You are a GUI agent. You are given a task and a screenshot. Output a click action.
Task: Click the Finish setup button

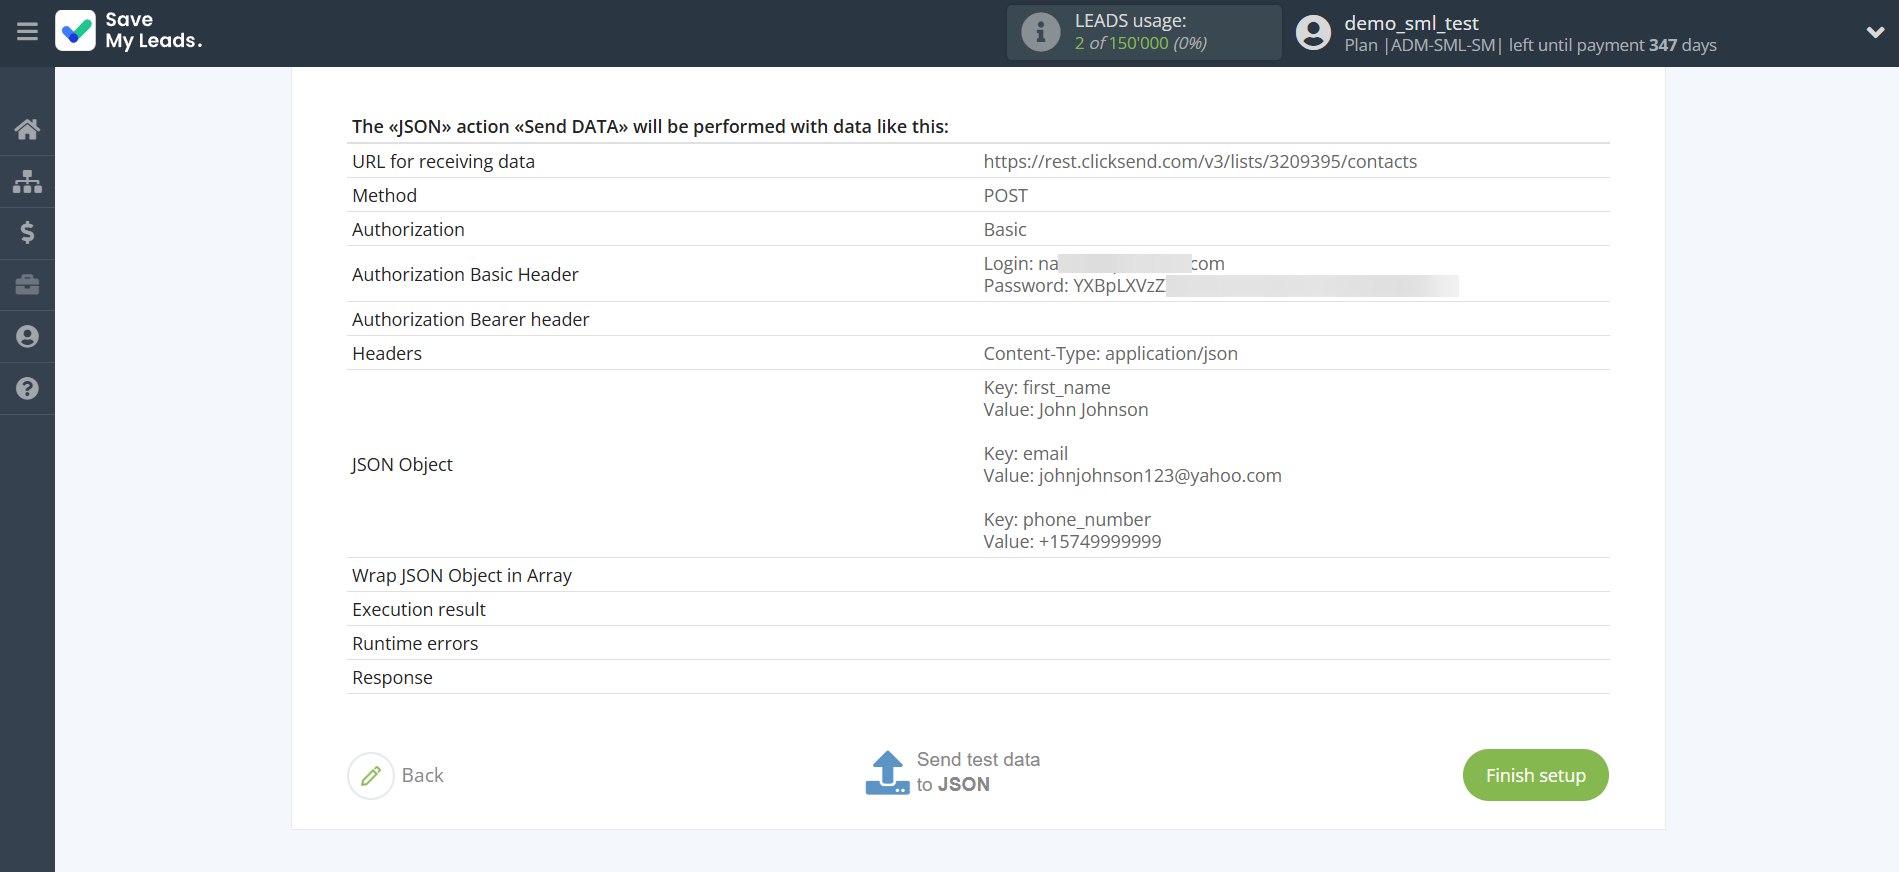point(1535,775)
